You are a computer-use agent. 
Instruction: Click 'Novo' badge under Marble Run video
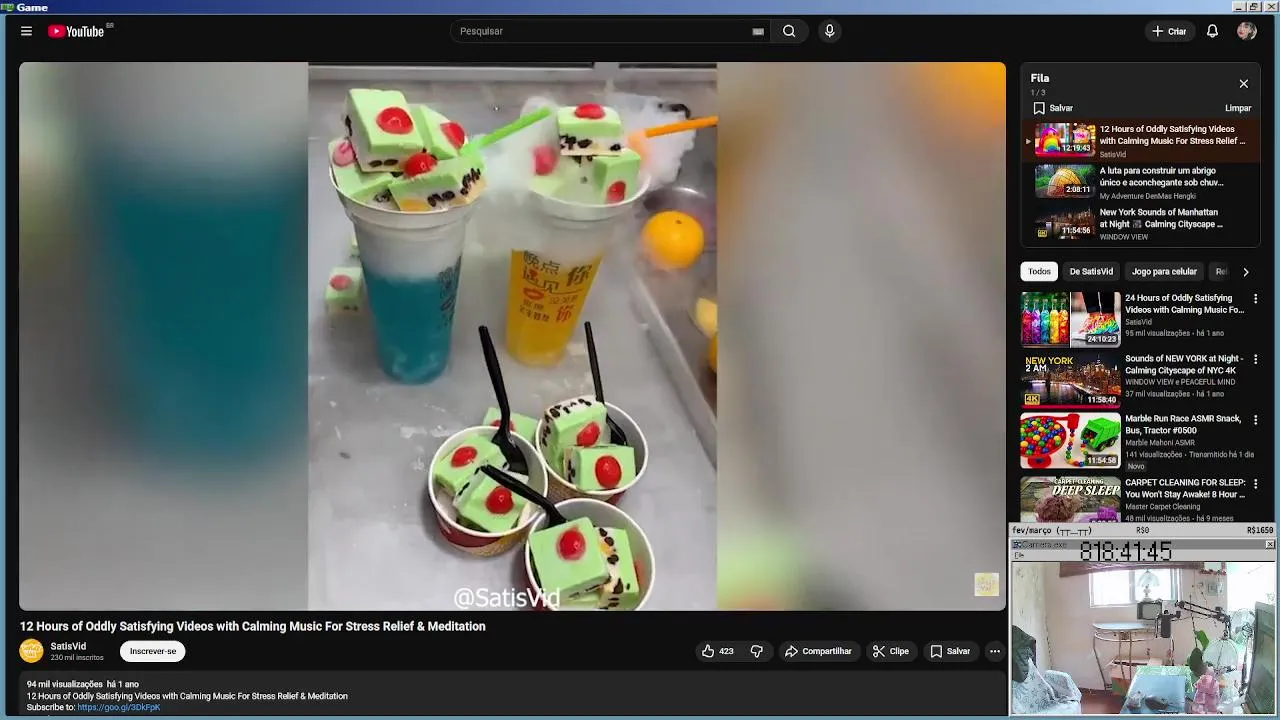[x=1136, y=466]
